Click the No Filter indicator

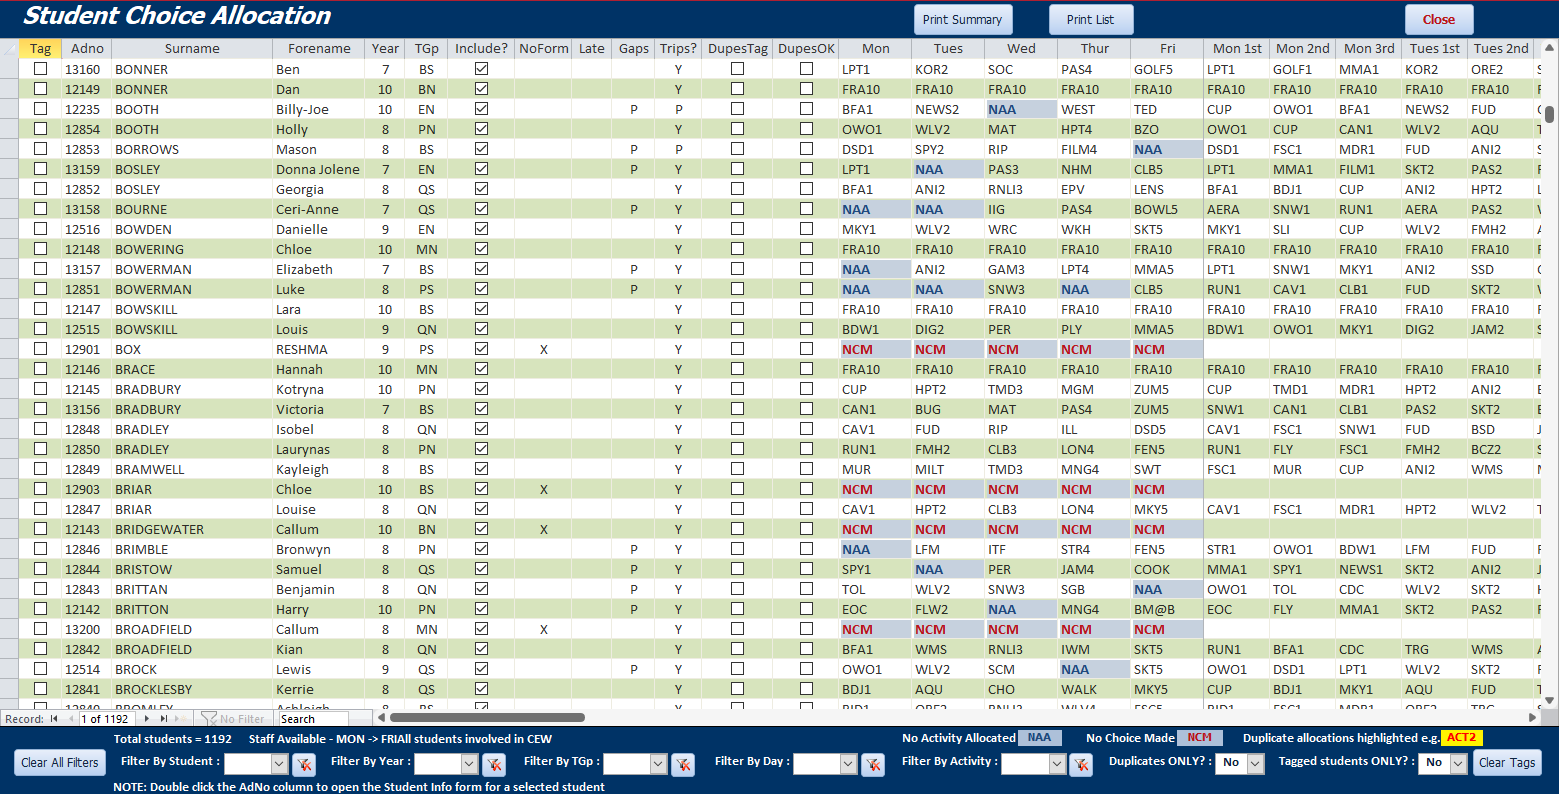coord(233,718)
